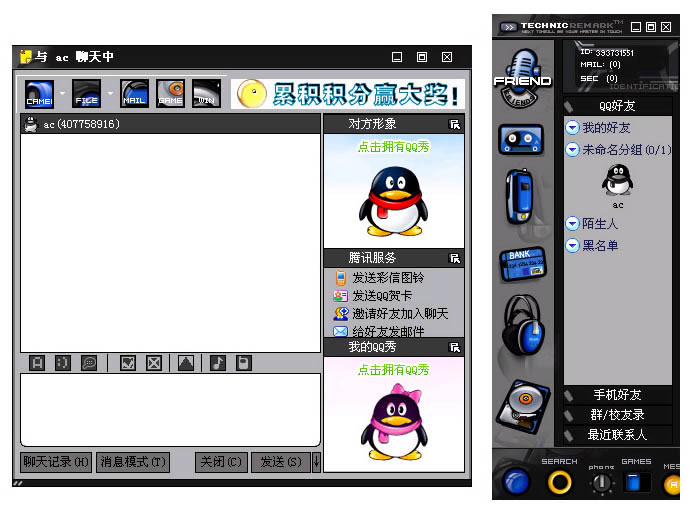Switch to 手机好友 tab

[617, 394]
